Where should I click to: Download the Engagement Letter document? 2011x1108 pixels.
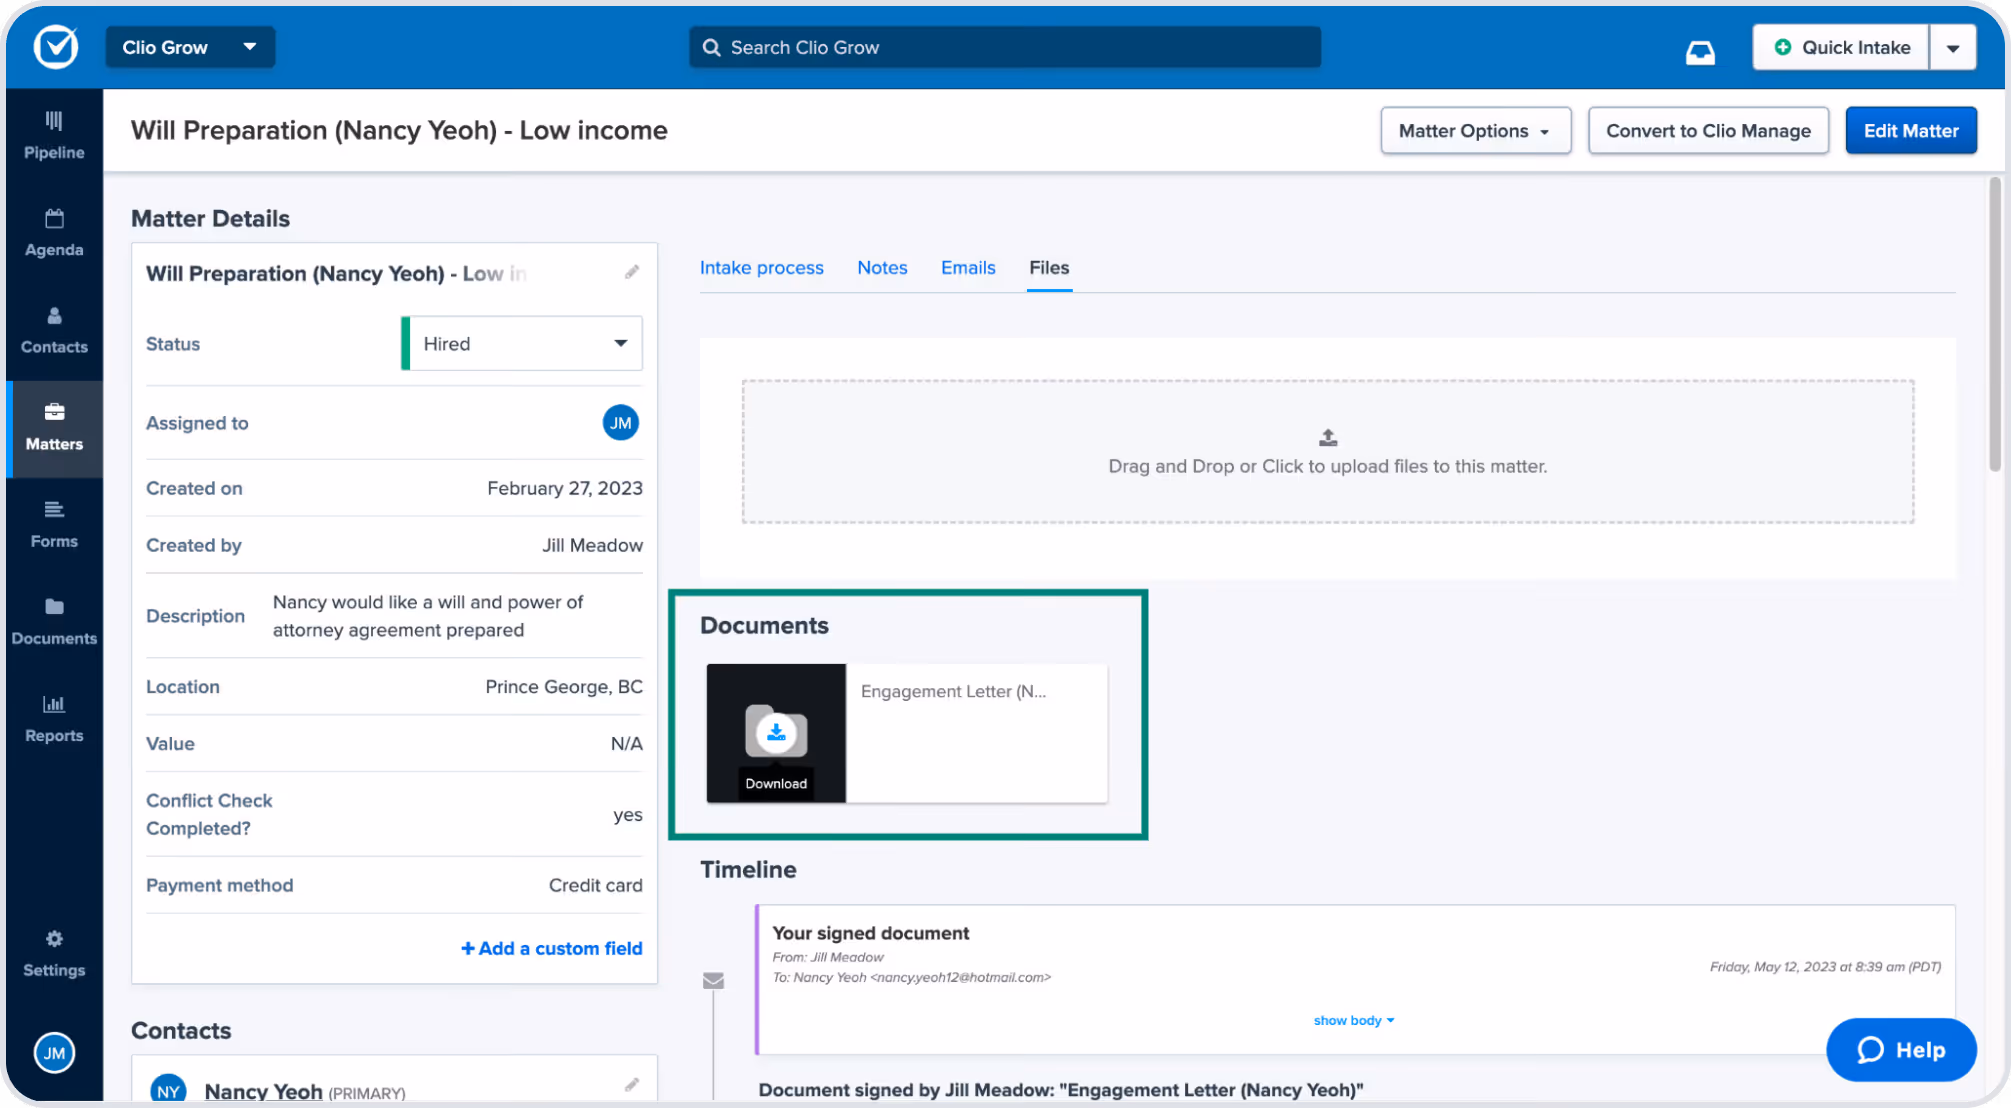coord(776,733)
